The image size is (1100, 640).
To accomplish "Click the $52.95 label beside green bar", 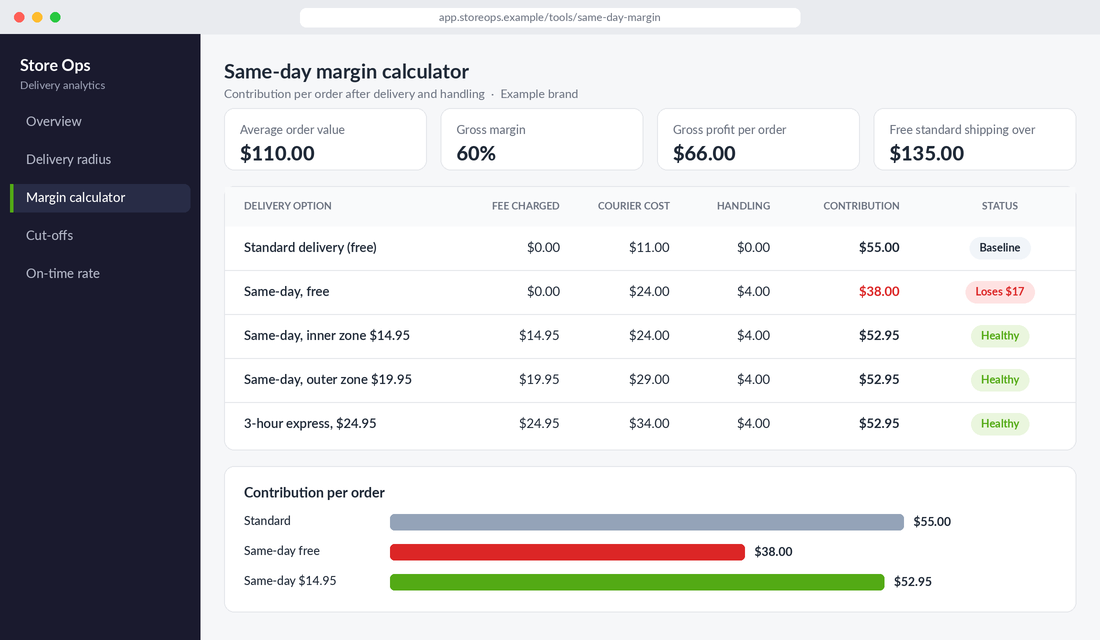I will (x=913, y=582).
